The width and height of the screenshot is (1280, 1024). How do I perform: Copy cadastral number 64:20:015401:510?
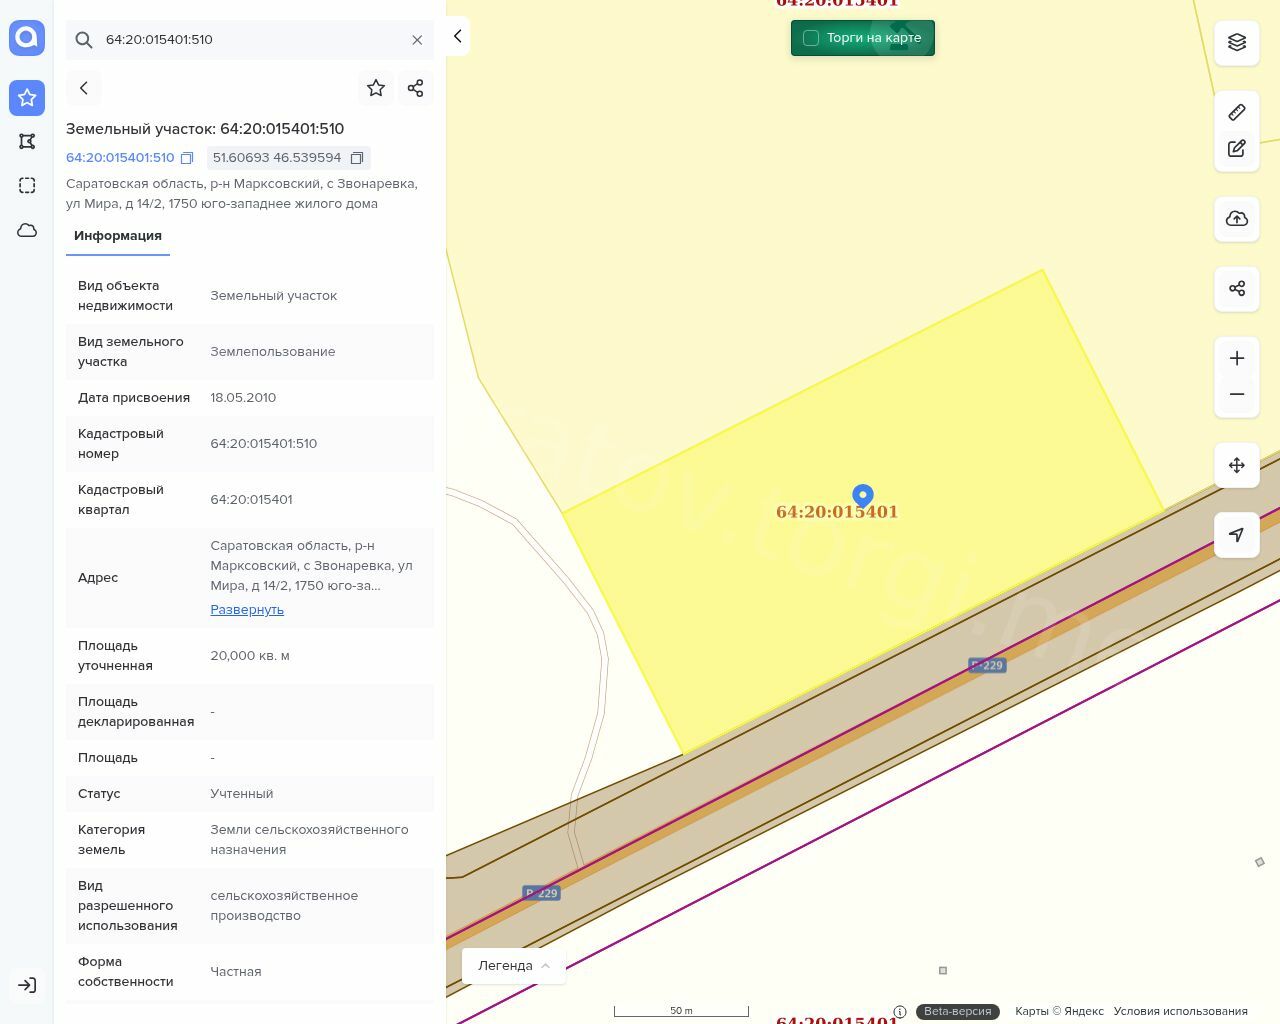(x=187, y=158)
